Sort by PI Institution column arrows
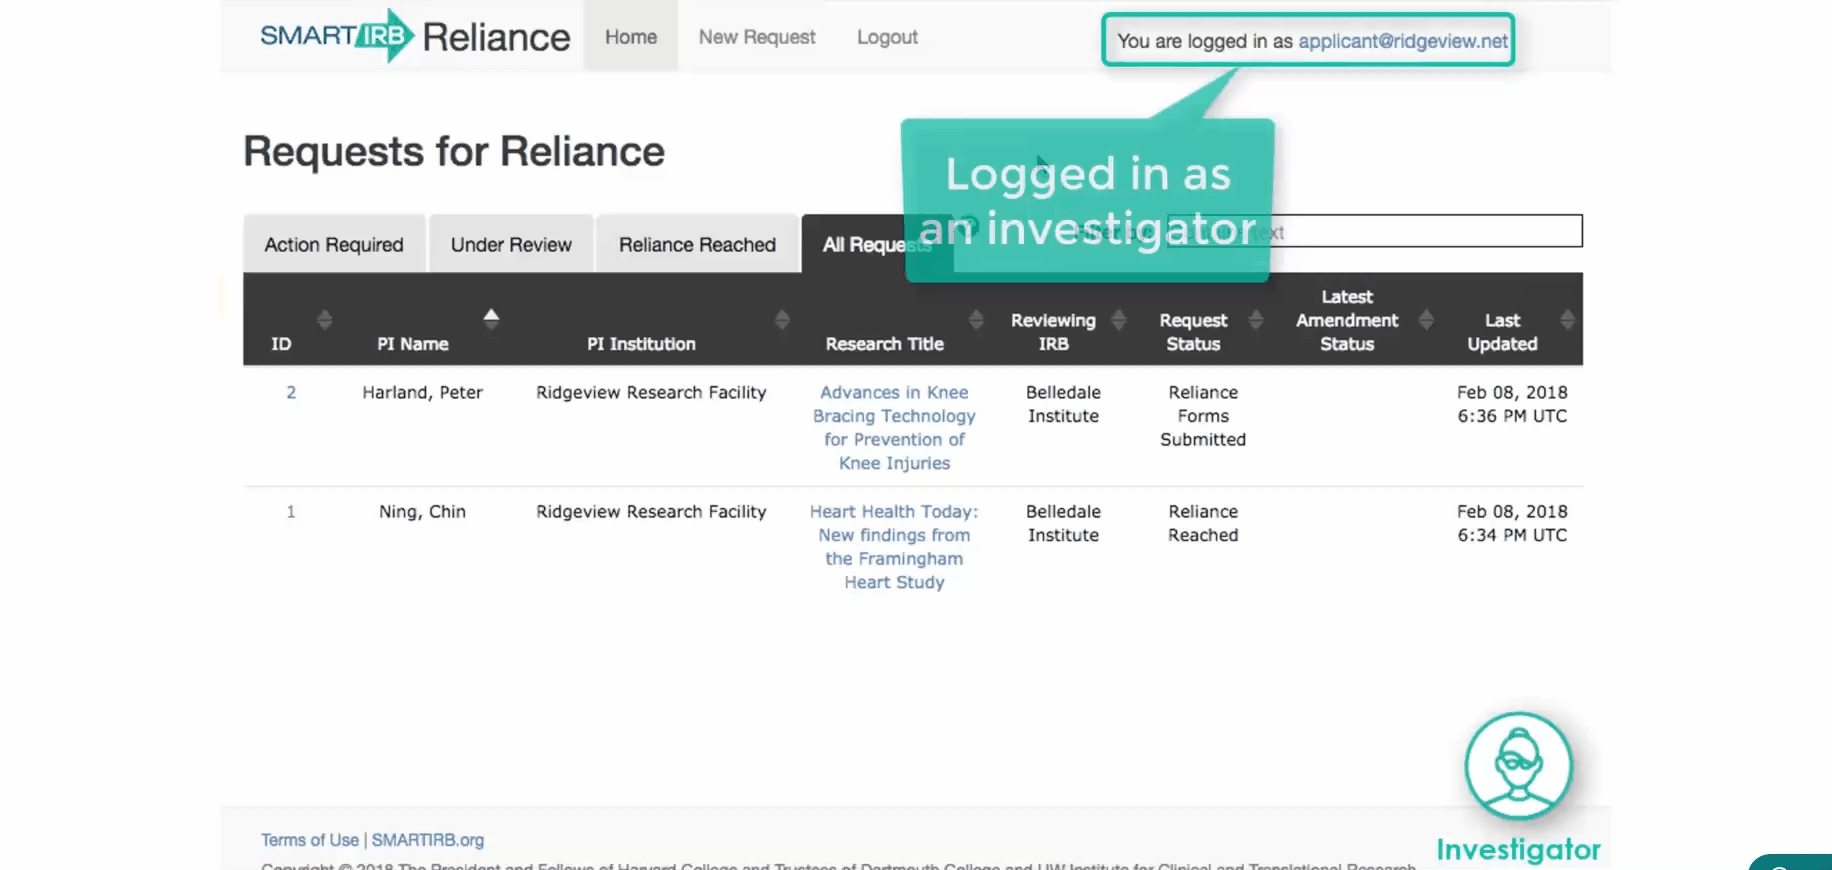The height and width of the screenshot is (870, 1832). (x=782, y=320)
